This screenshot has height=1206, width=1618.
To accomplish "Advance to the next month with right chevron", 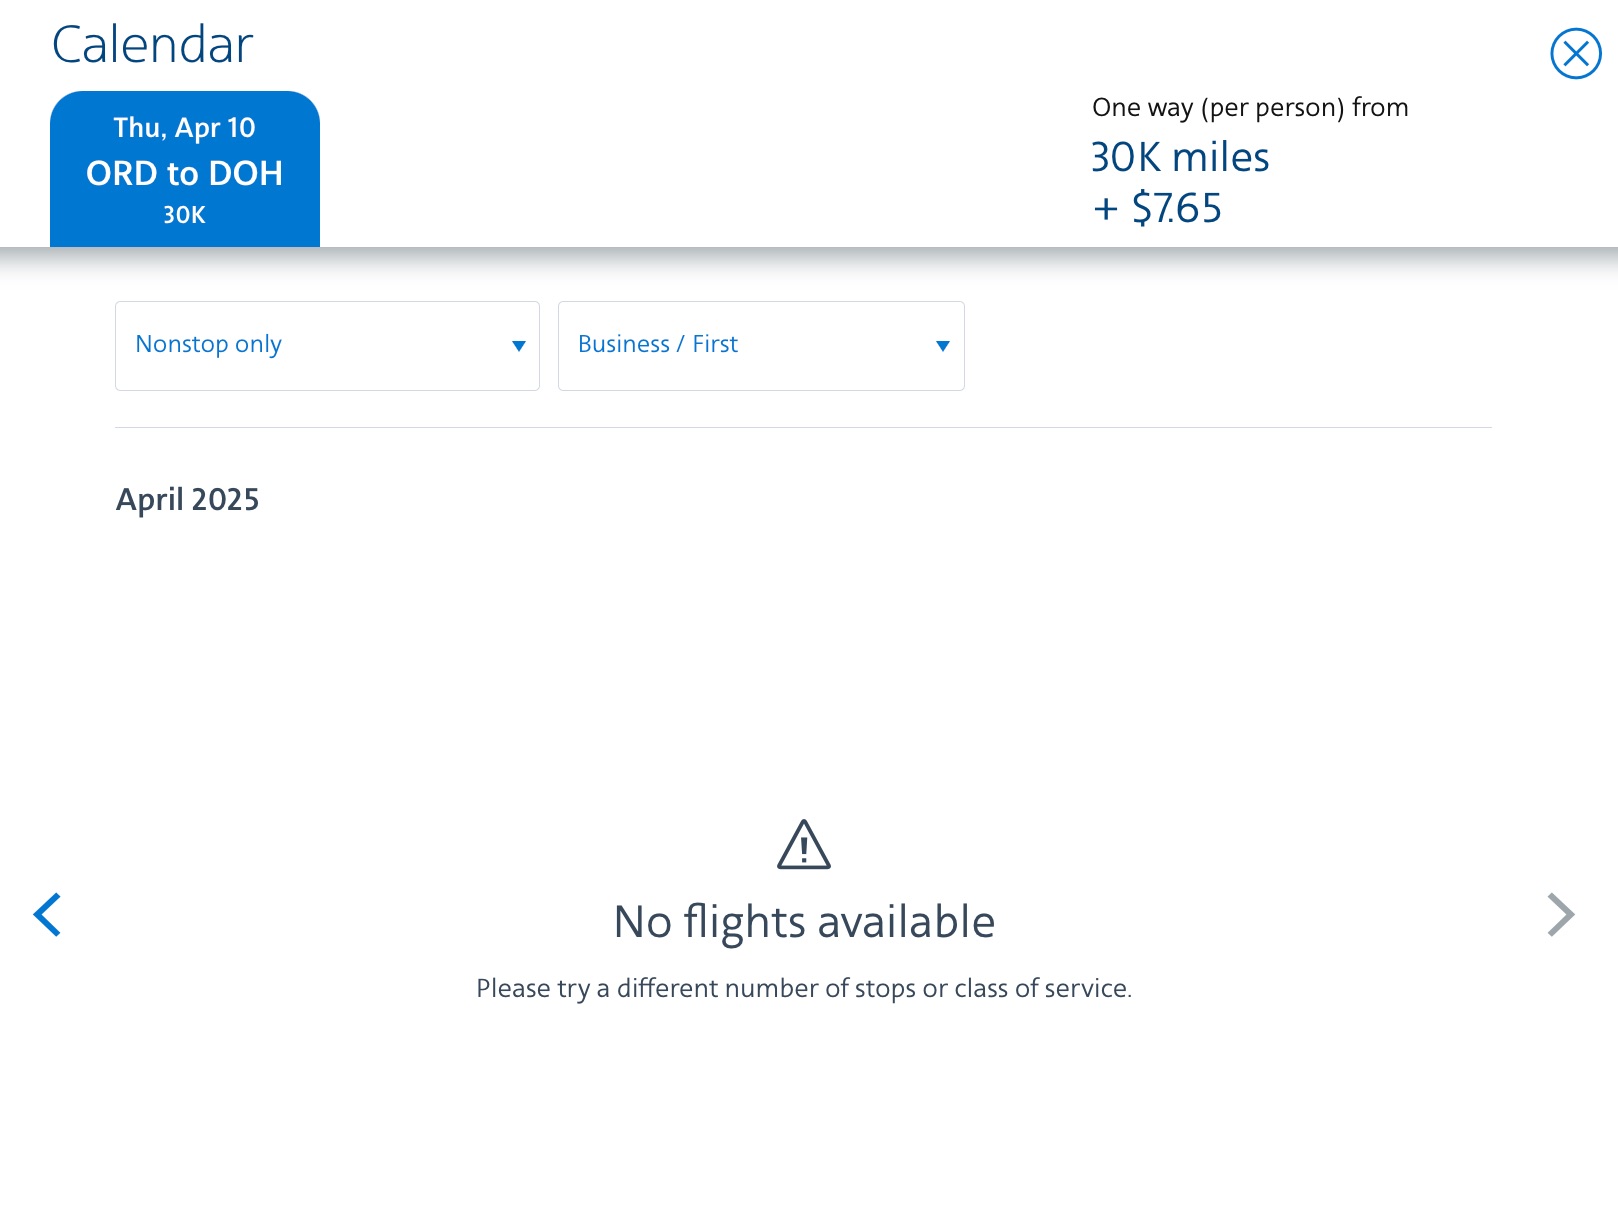I will click(1562, 915).
